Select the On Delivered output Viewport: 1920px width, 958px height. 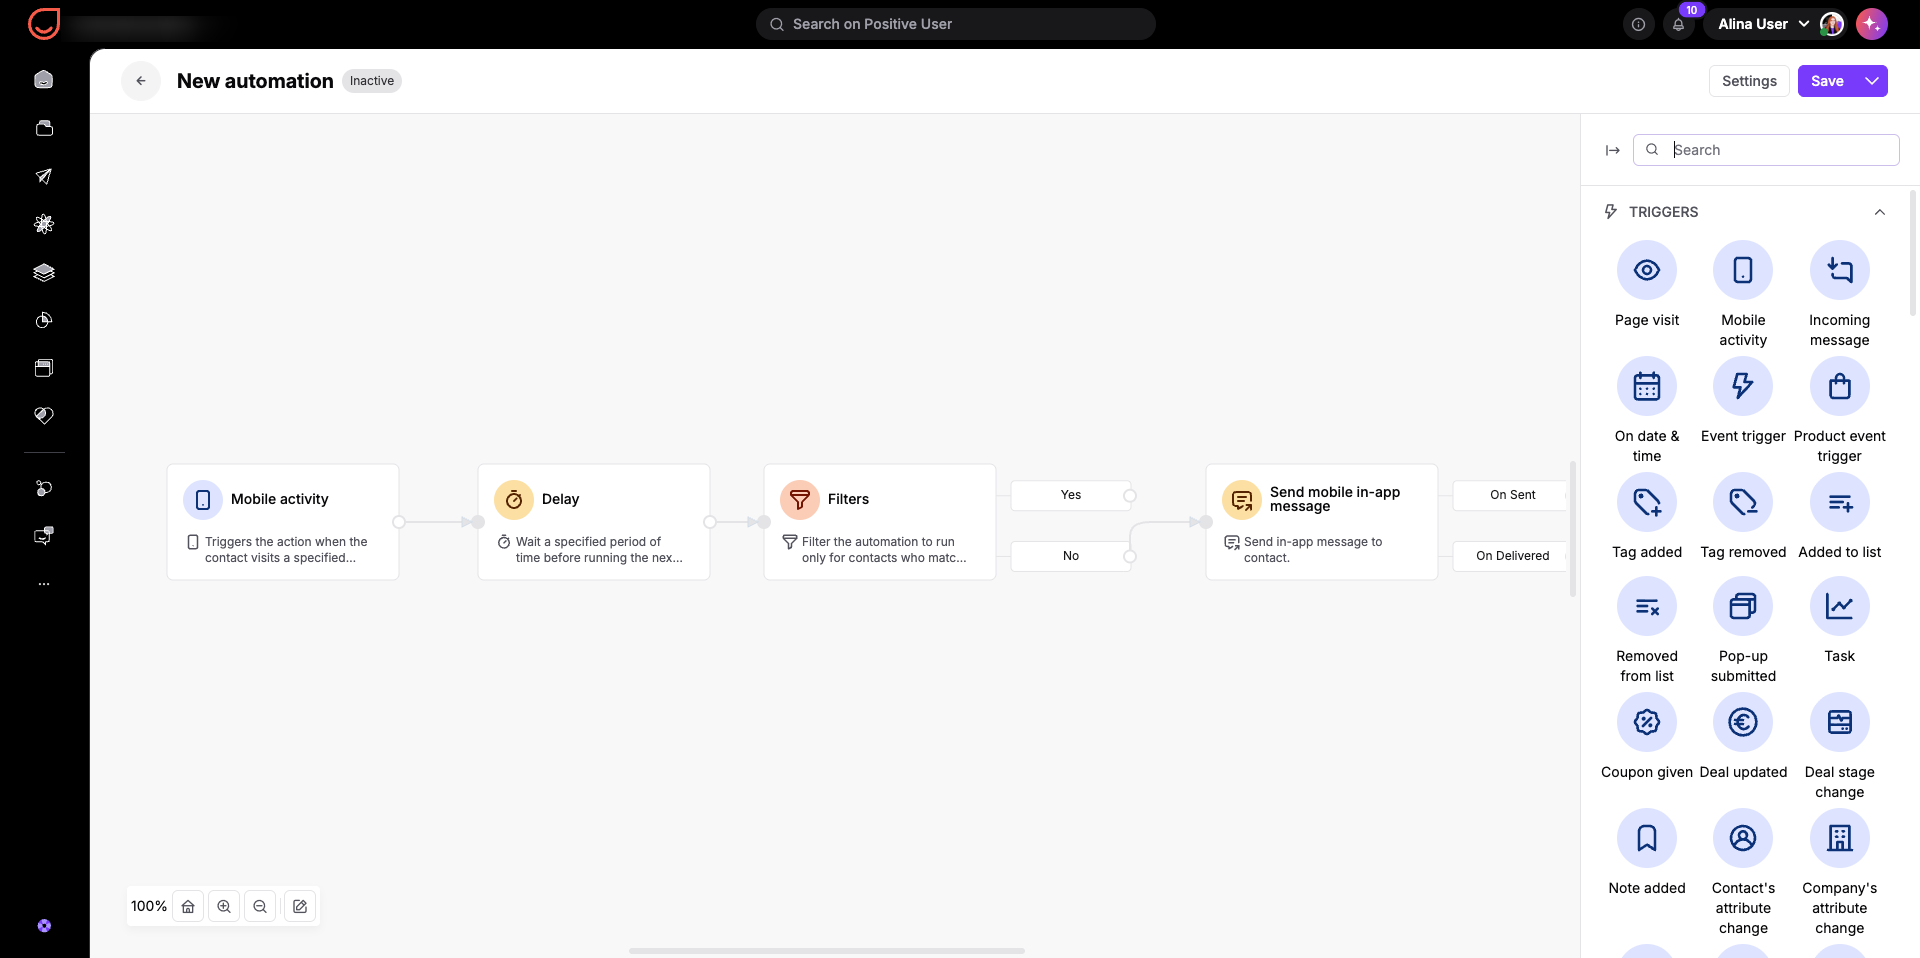[1511, 556]
